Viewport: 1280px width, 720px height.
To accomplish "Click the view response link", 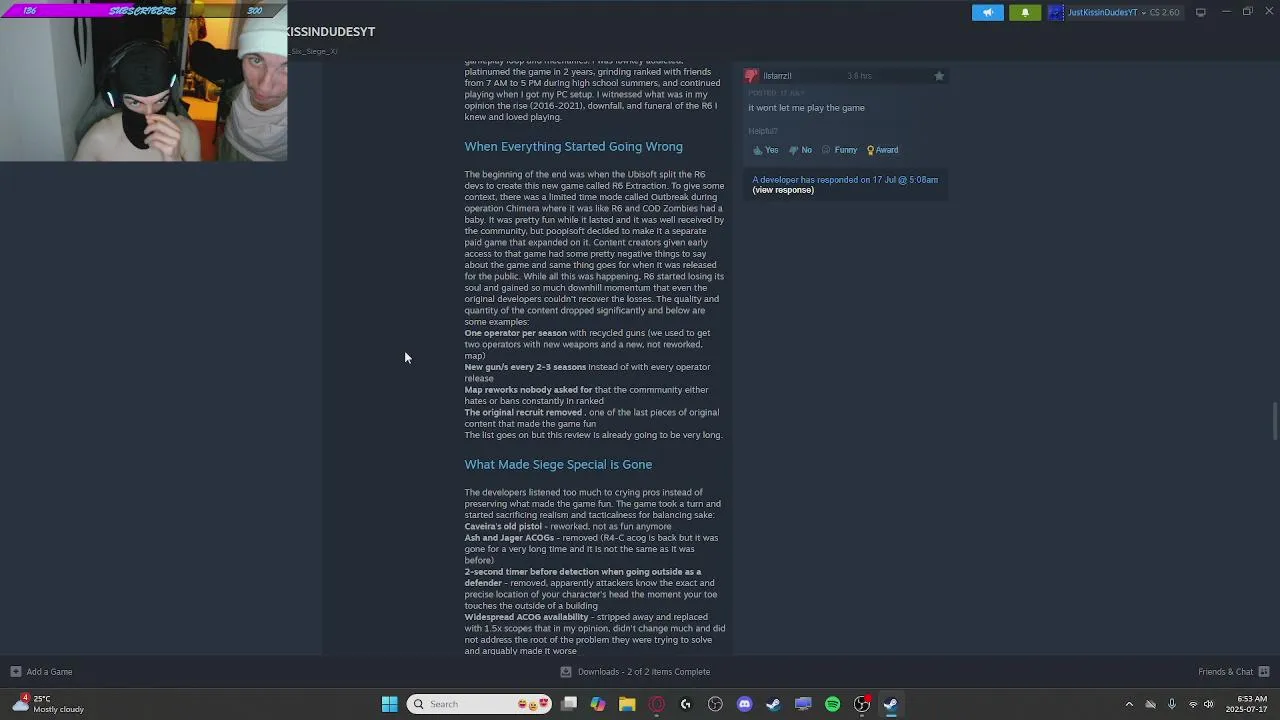I will (x=783, y=190).
